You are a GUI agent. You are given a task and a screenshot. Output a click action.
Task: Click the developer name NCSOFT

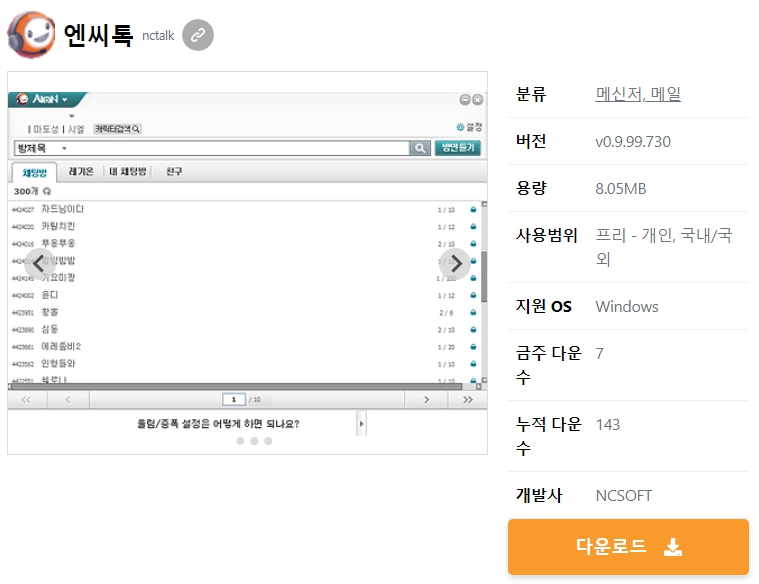tap(623, 495)
